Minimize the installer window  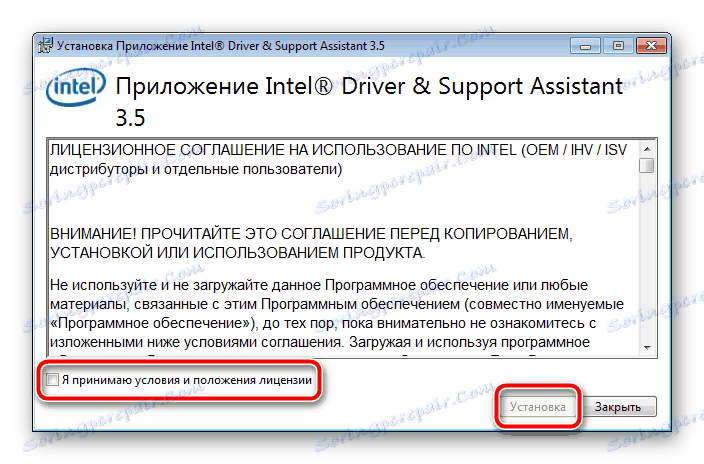pyautogui.click(x=585, y=45)
